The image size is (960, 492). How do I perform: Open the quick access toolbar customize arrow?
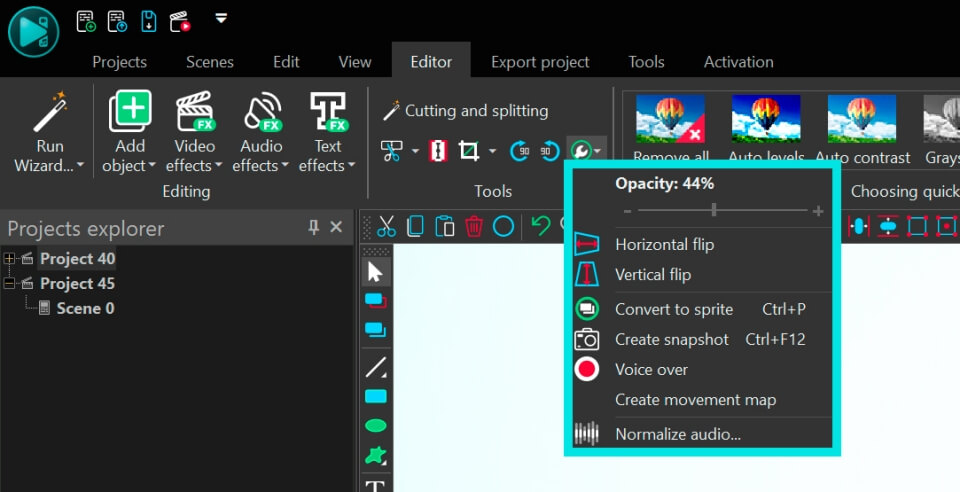click(221, 19)
